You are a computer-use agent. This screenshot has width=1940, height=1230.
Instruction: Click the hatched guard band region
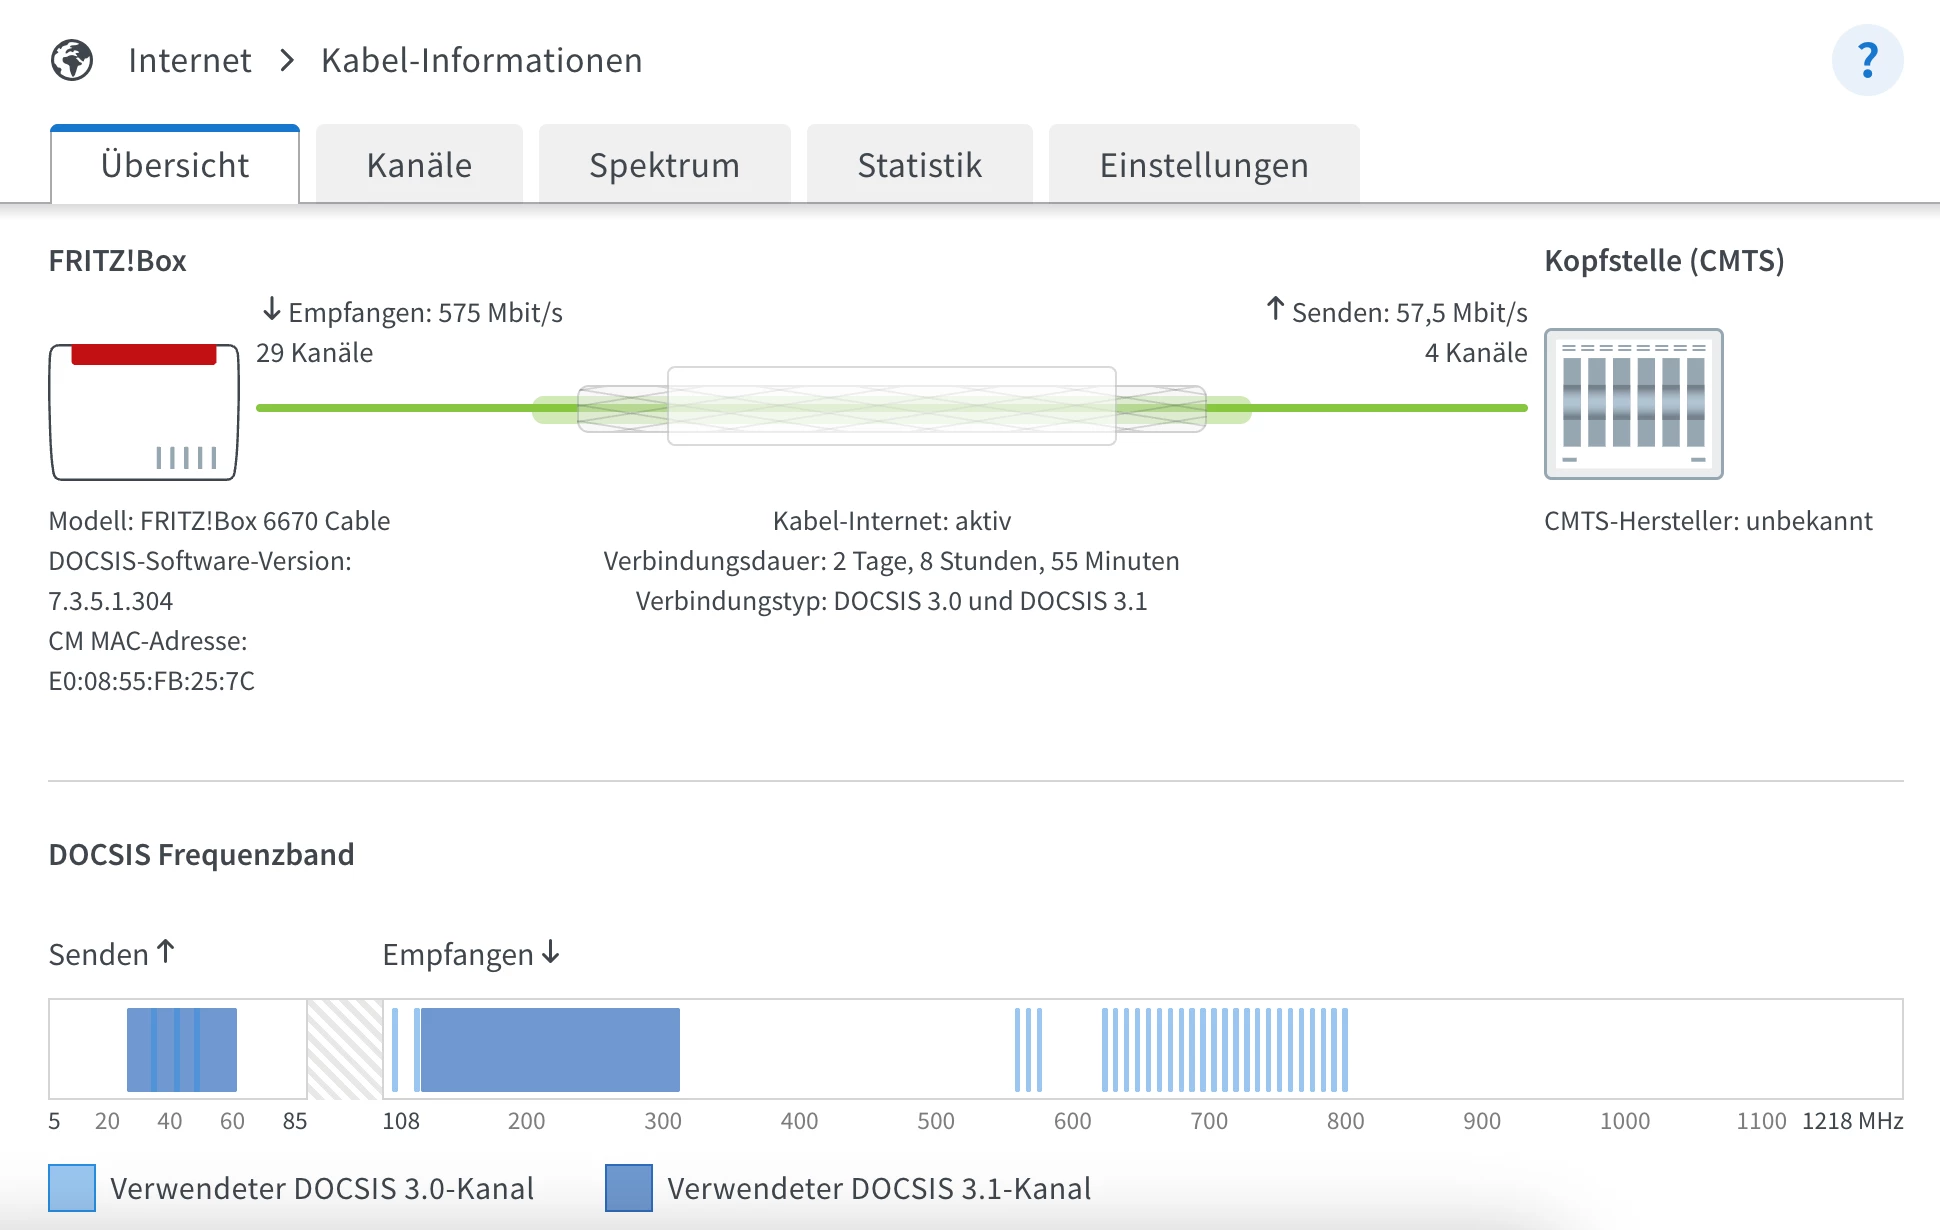coord(345,1050)
